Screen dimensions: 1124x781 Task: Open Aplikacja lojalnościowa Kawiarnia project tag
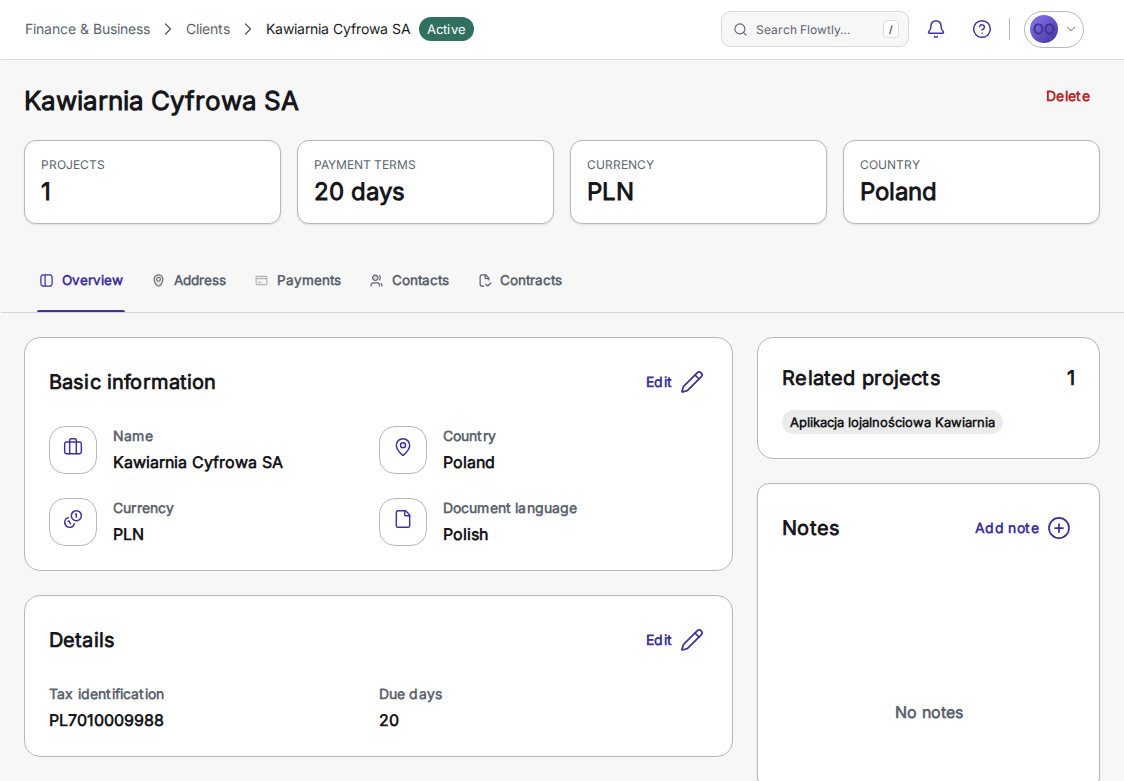(892, 423)
